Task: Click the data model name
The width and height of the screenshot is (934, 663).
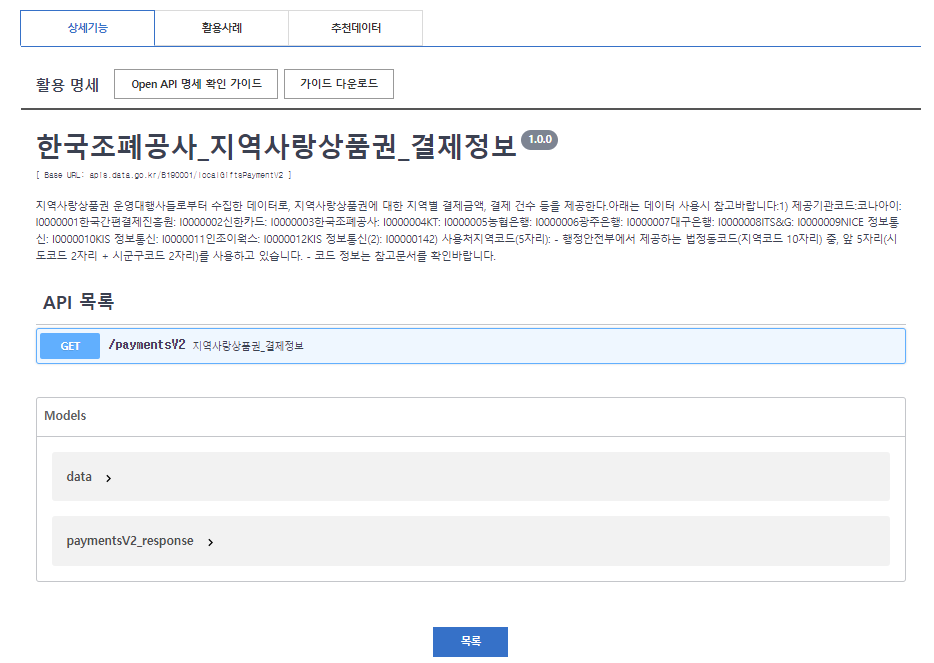Action: click(x=79, y=477)
